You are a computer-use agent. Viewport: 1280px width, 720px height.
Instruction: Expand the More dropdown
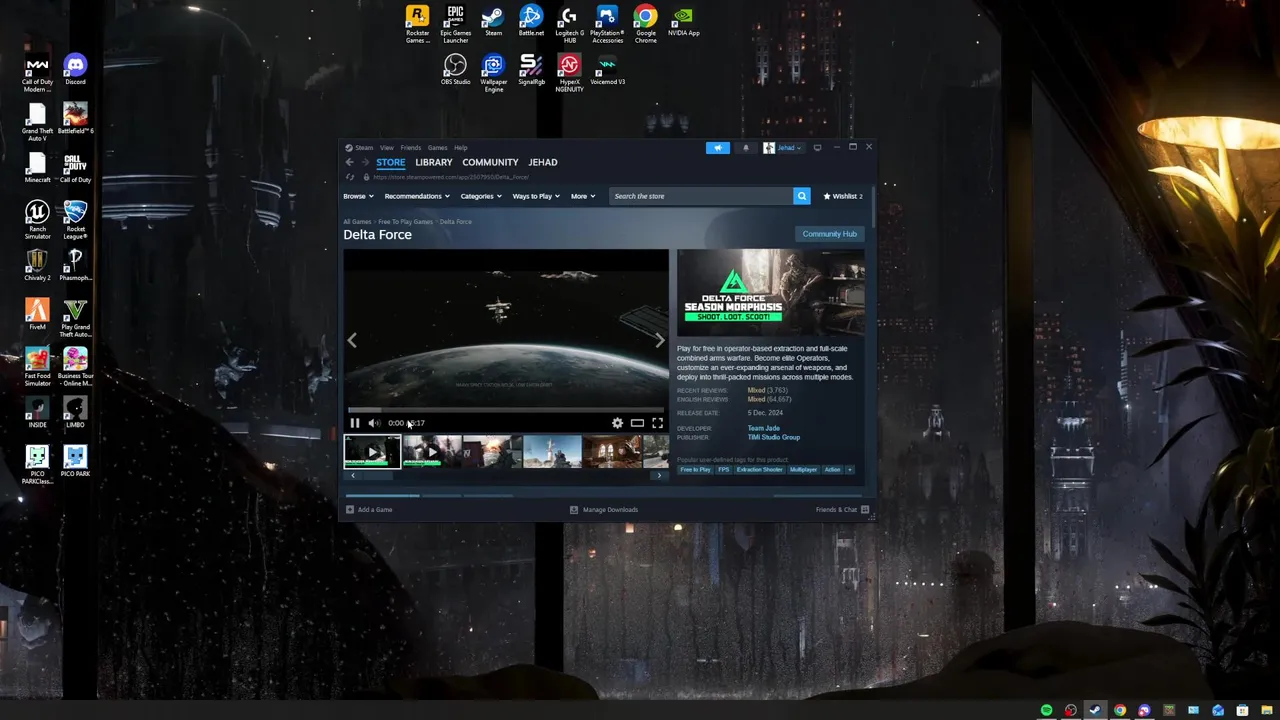(x=583, y=196)
